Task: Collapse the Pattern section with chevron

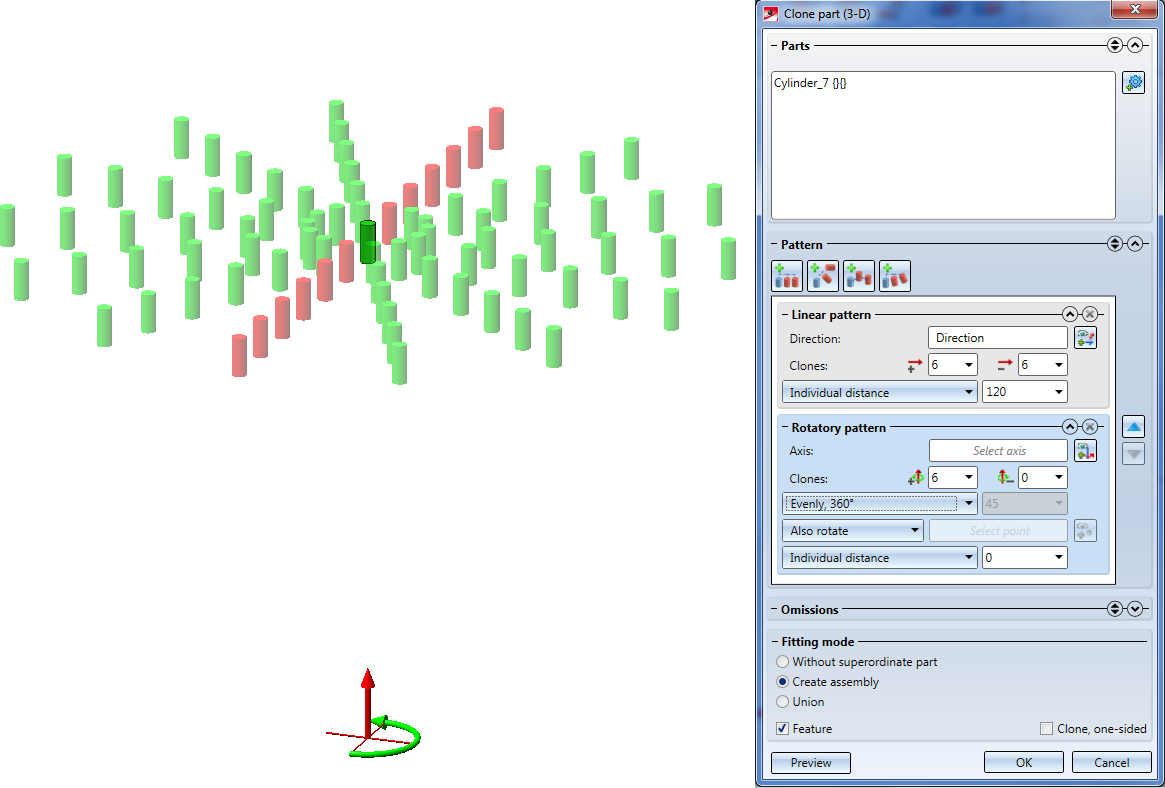Action: click(1135, 244)
